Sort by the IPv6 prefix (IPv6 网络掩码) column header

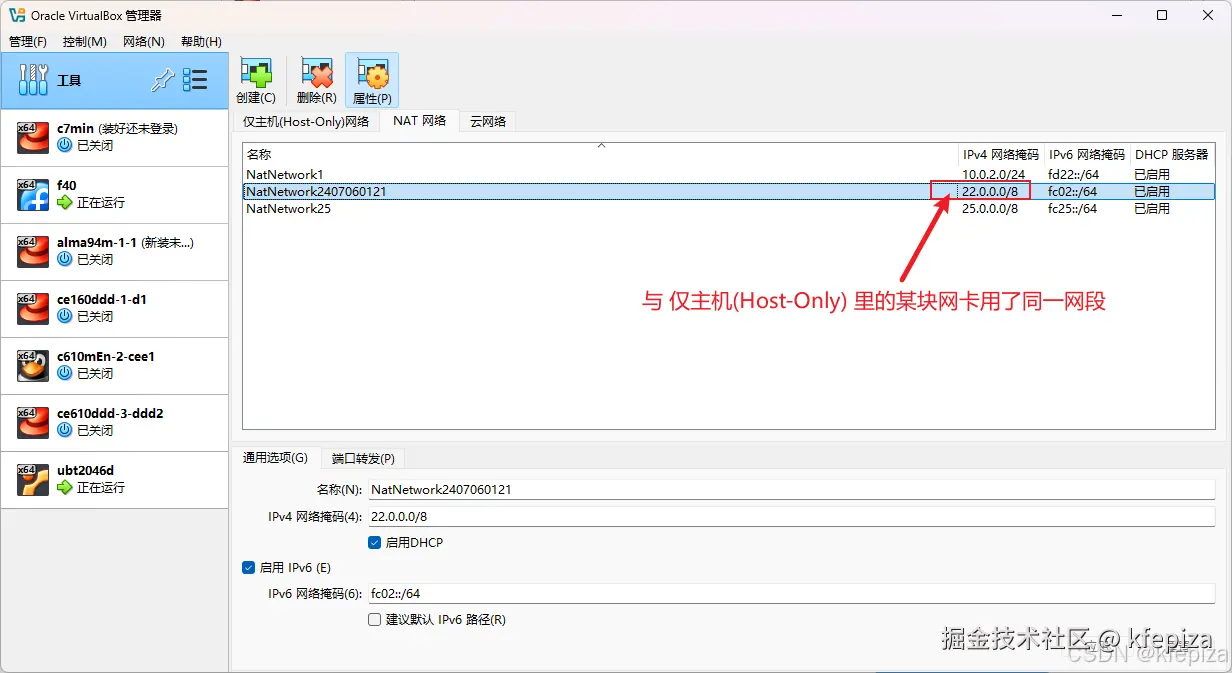coord(1087,155)
